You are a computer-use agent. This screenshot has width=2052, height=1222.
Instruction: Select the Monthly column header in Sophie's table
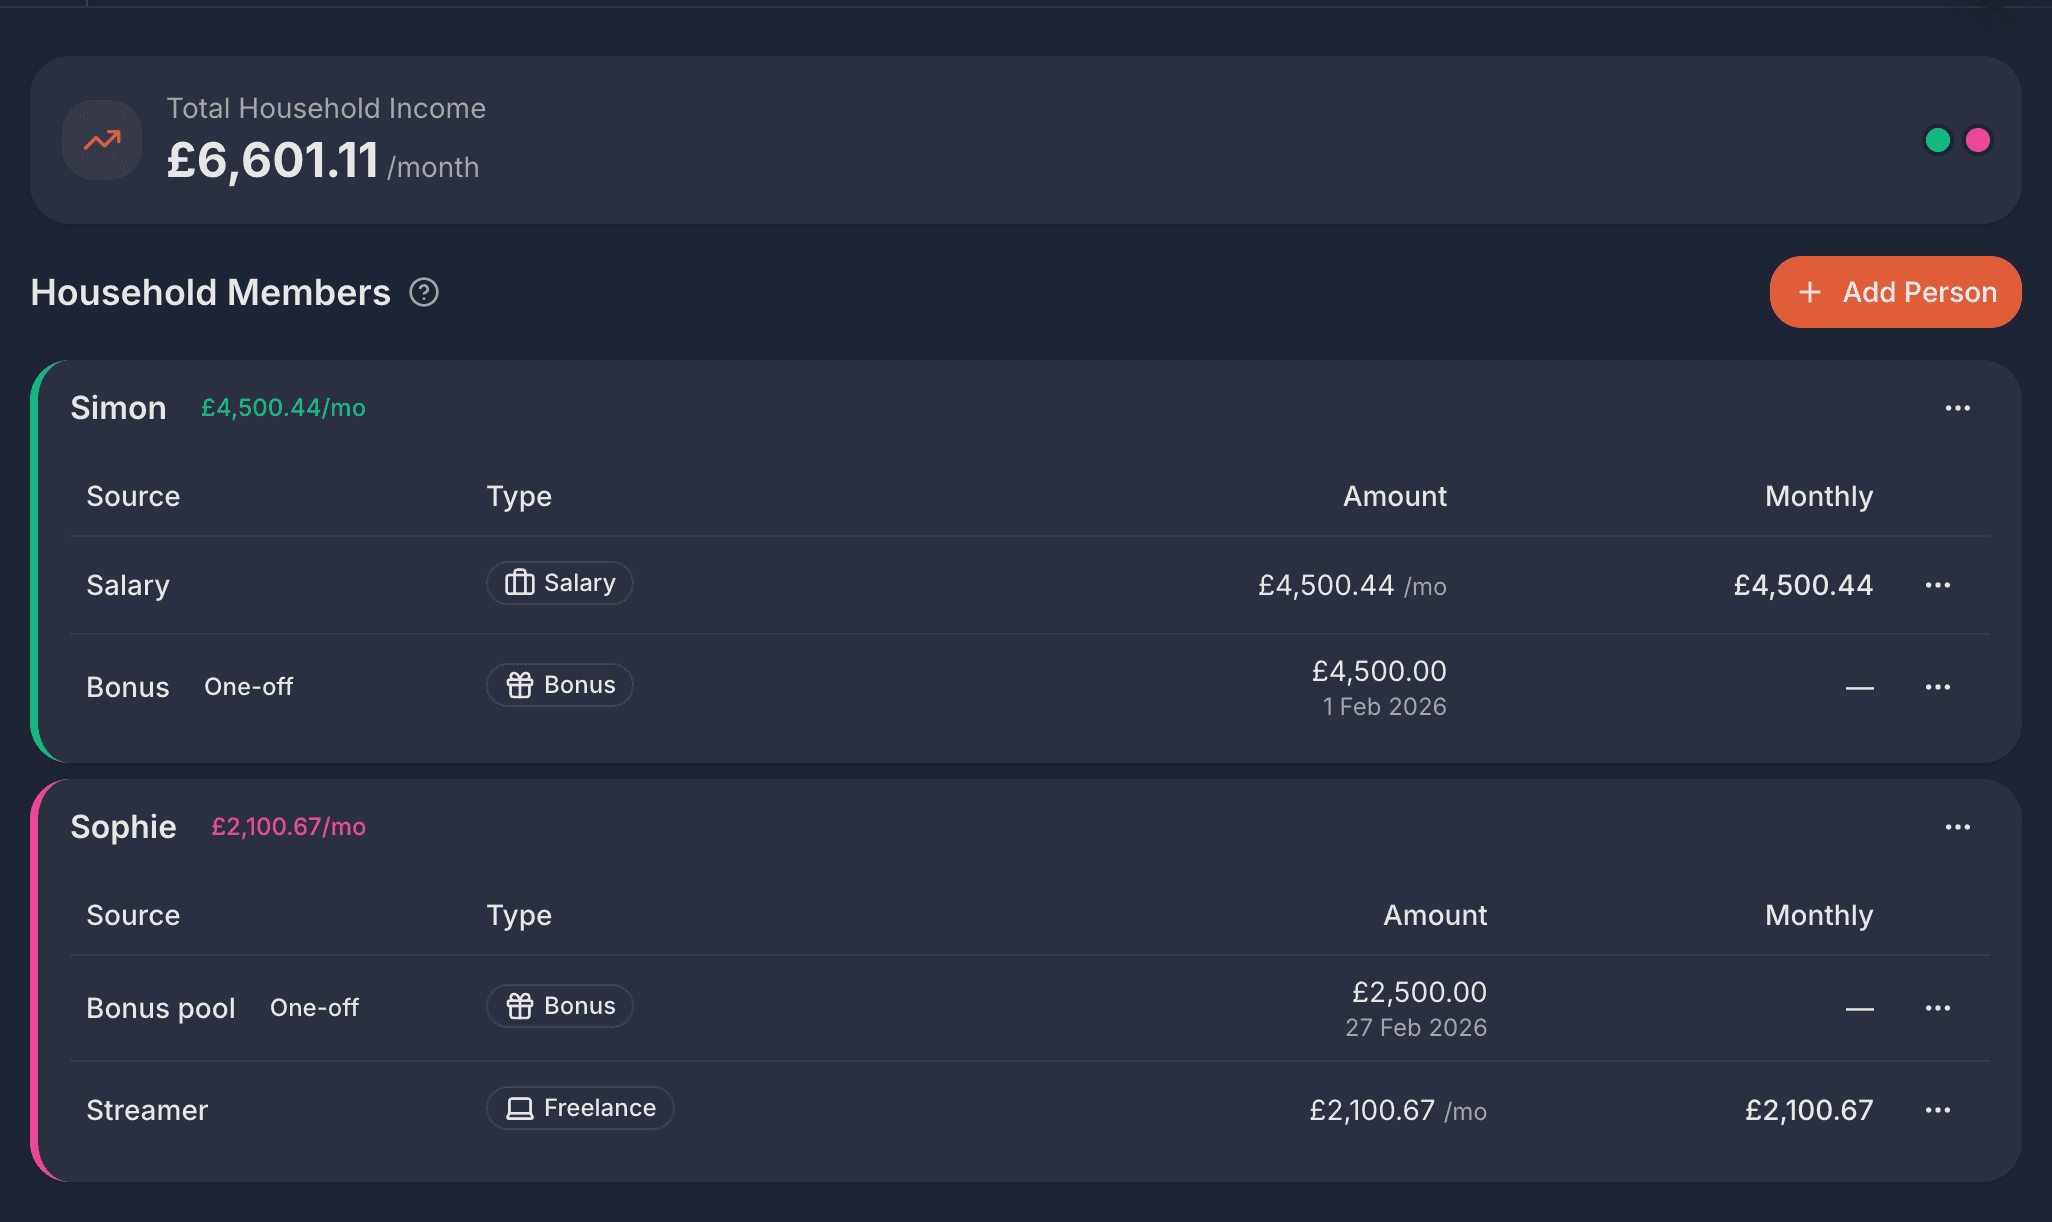(1818, 915)
